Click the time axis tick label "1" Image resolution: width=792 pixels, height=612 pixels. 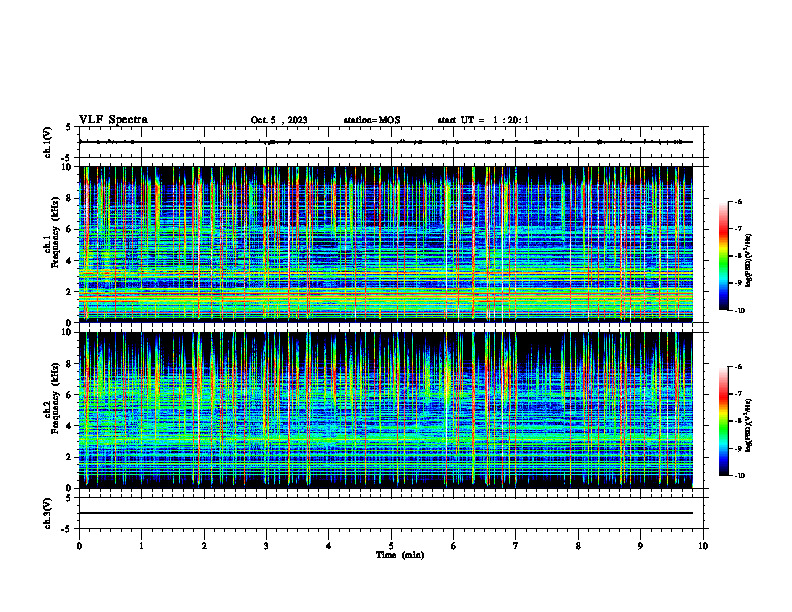tap(141, 546)
